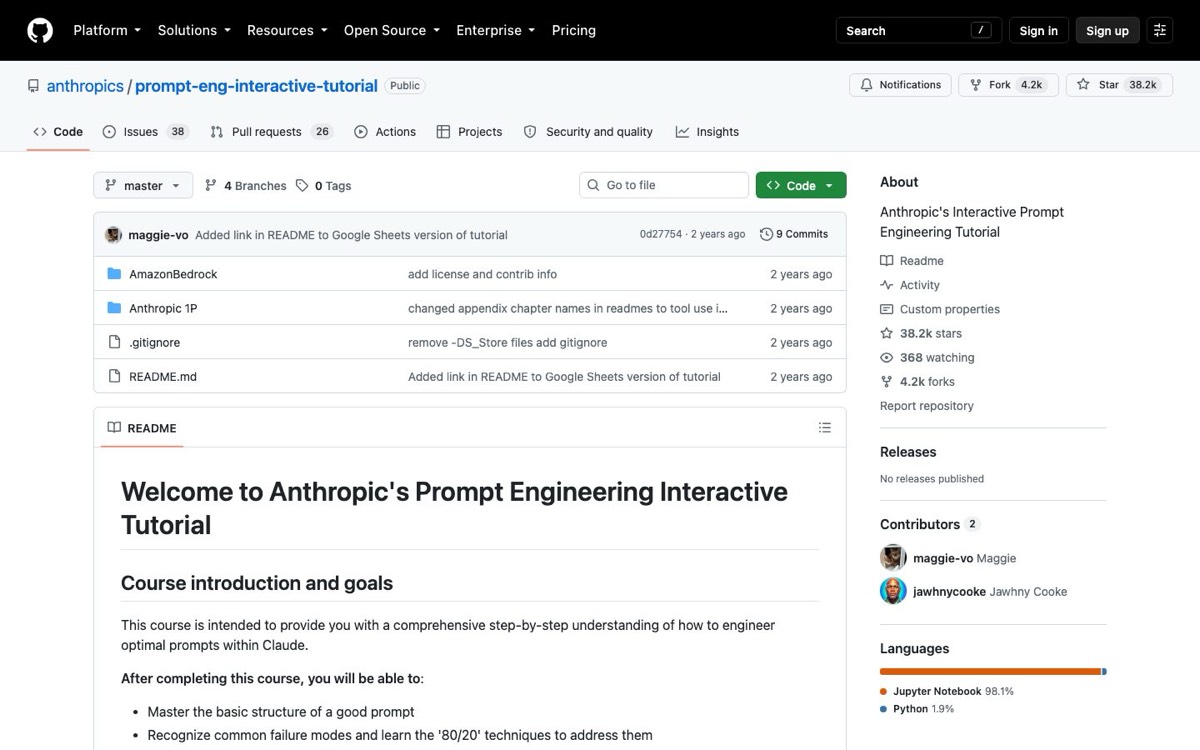Open 'remove -DS_Store files add gitignore' commit message
The width and height of the screenshot is (1200, 750).
click(507, 342)
